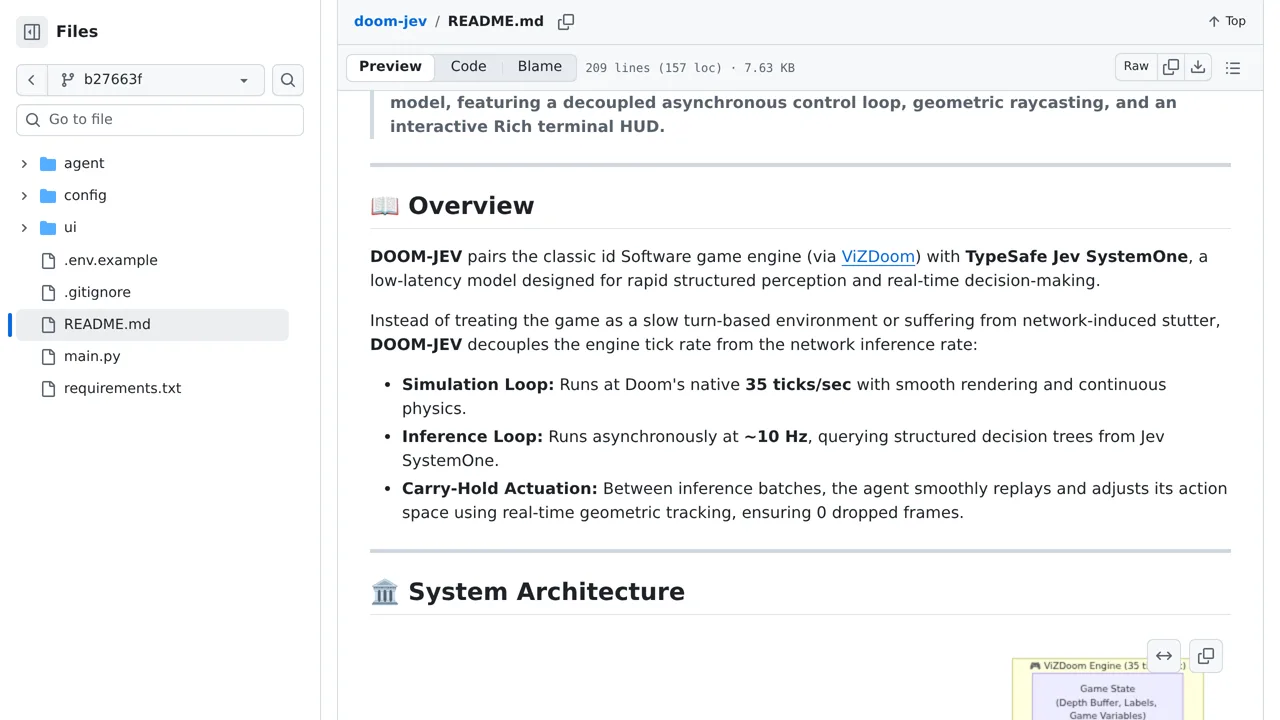Copy the file path icon
The width and height of the screenshot is (1280, 720).
[x=566, y=22]
